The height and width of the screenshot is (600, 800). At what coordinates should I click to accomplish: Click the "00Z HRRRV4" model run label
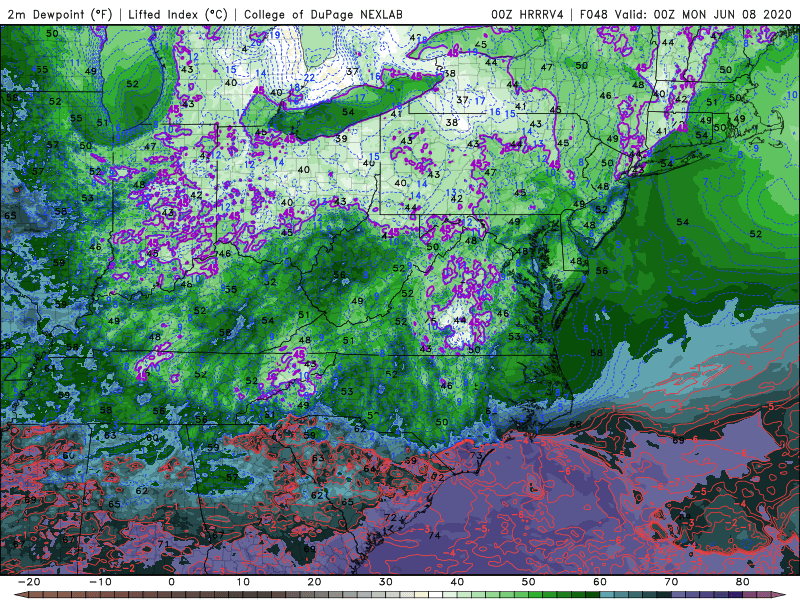click(x=527, y=15)
